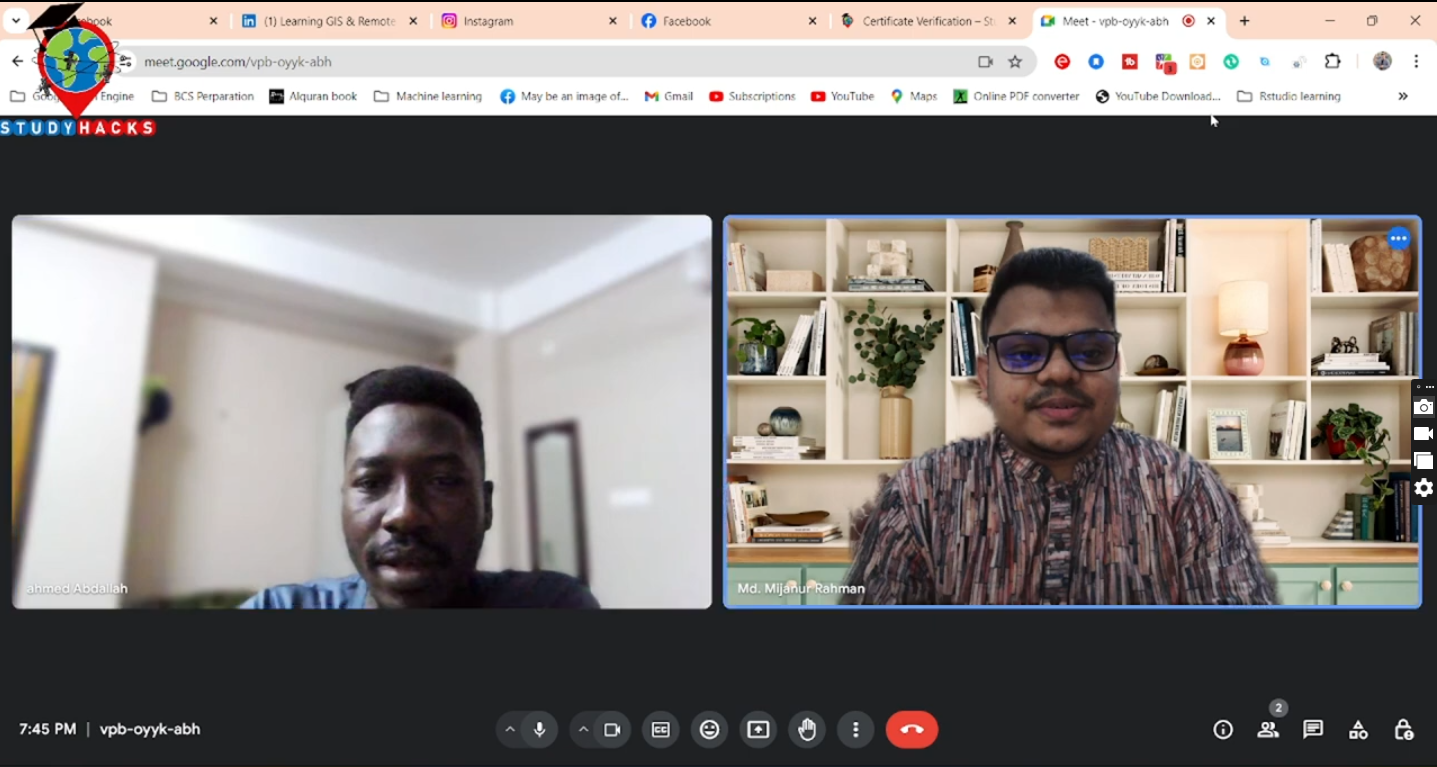
Task: Click the Md. Mijanur Rahman video tile
Action: 1072,412
